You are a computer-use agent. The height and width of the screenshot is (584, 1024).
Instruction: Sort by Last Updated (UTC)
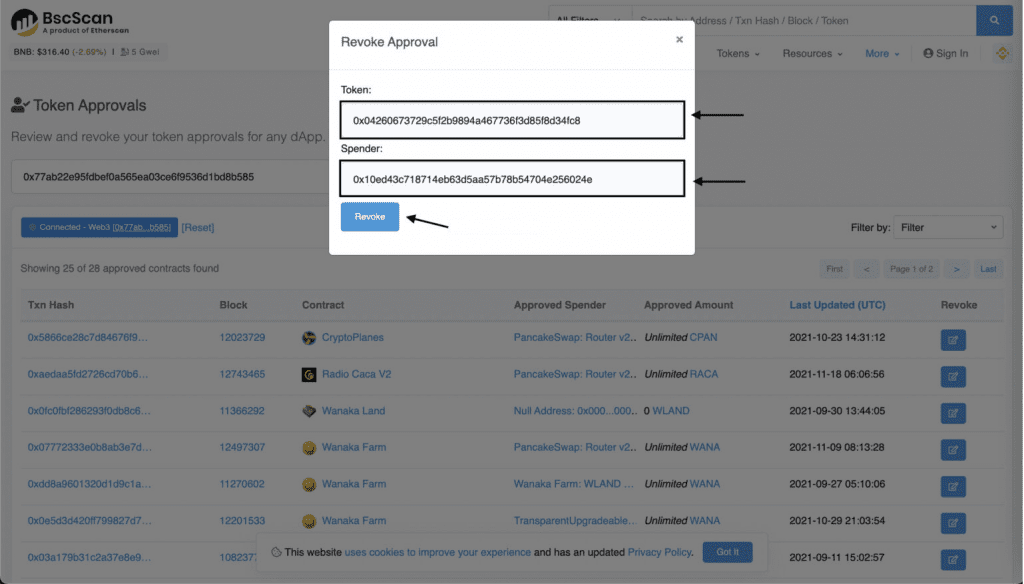pyautogui.click(x=837, y=305)
